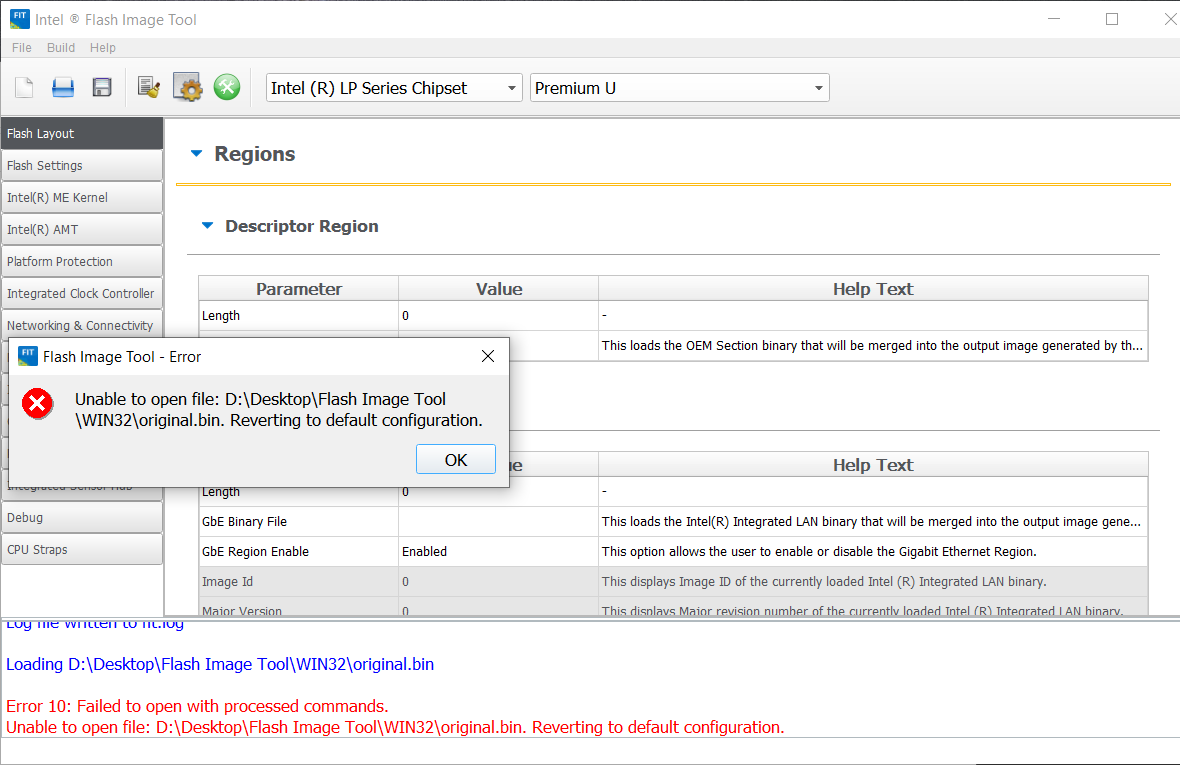The width and height of the screenshot is (1180, 765).
Task: Click the Open file toolbar icon
Action: coord(62,88)
